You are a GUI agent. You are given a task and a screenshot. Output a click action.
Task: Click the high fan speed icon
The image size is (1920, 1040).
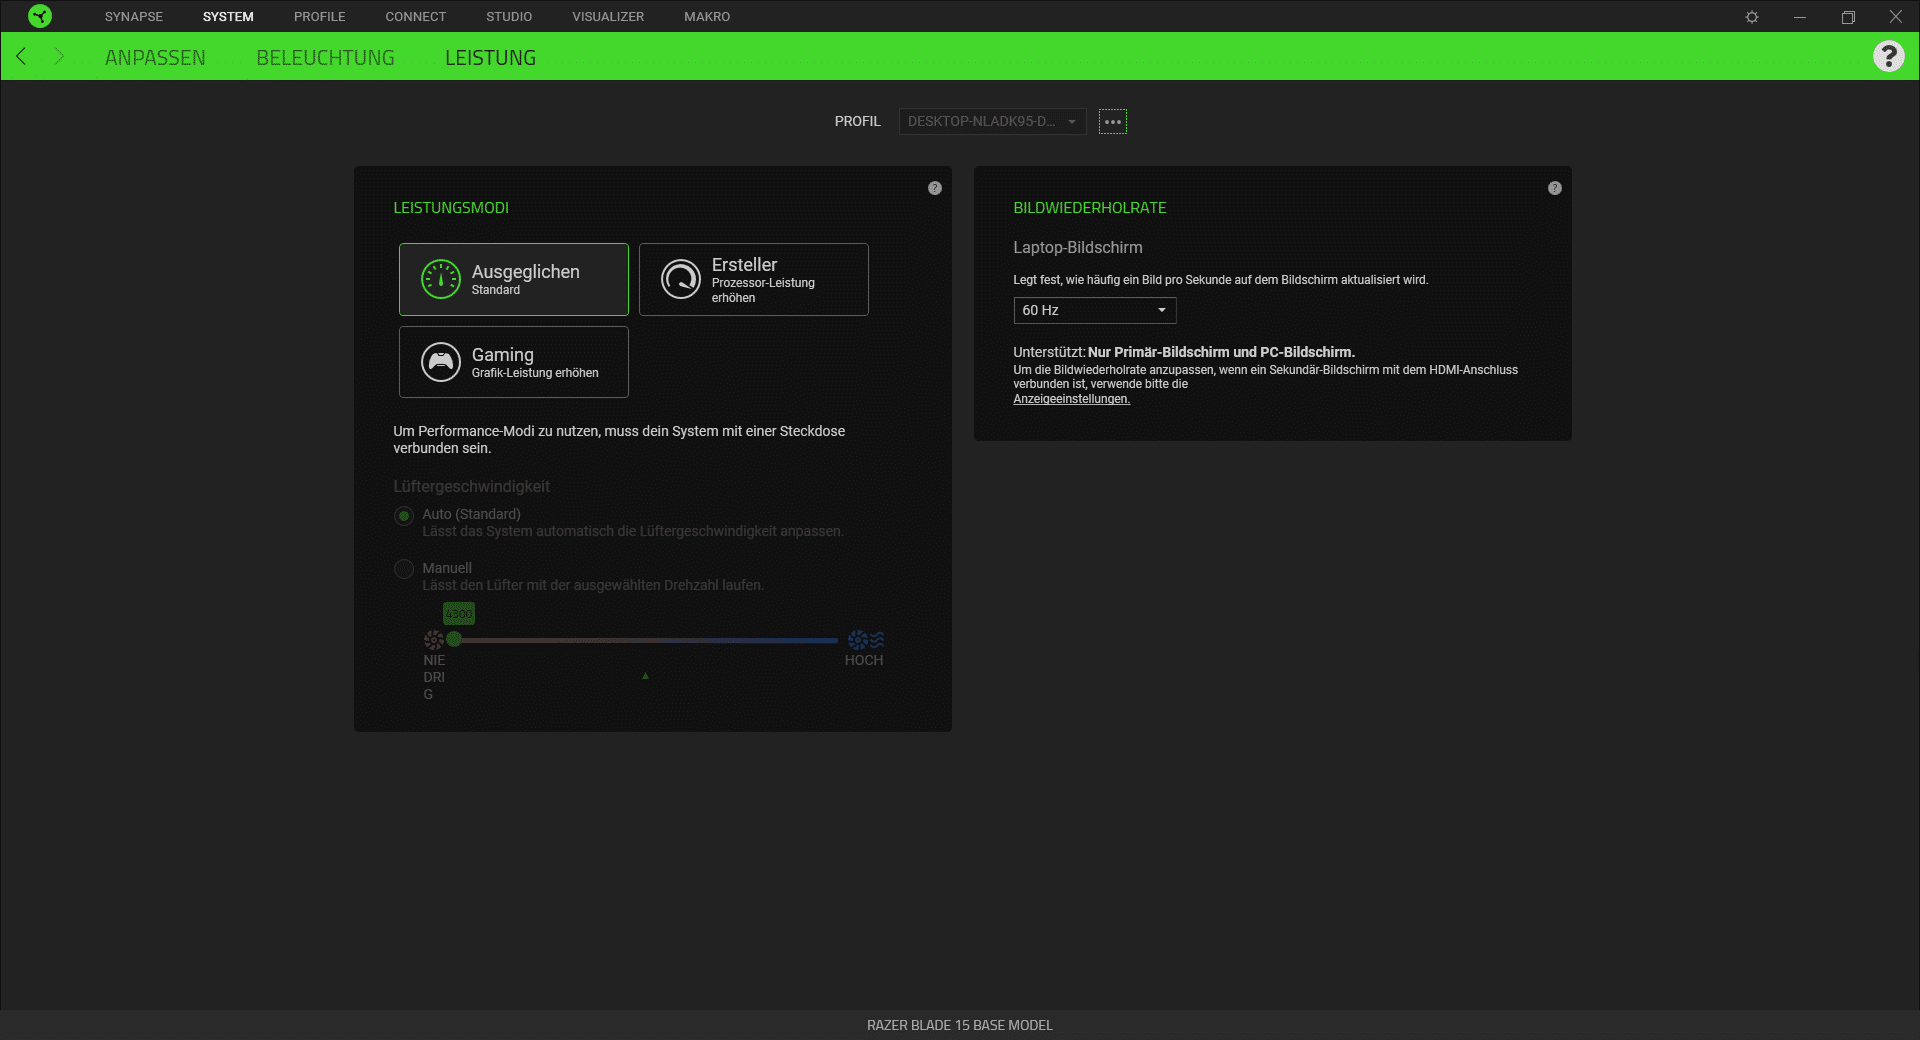tap(865, 640)
